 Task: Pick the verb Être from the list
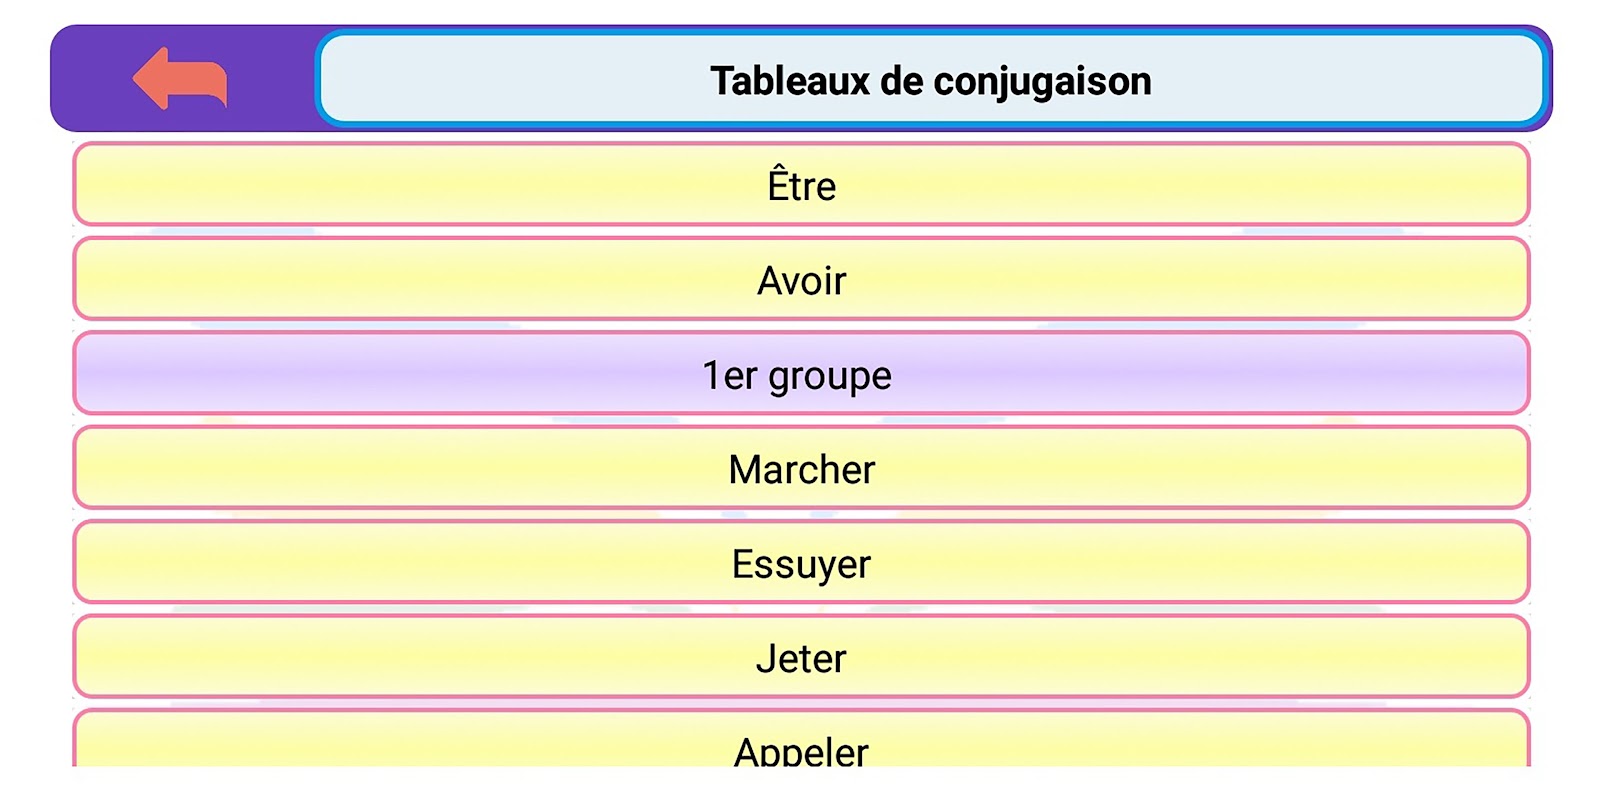[801, 185]
